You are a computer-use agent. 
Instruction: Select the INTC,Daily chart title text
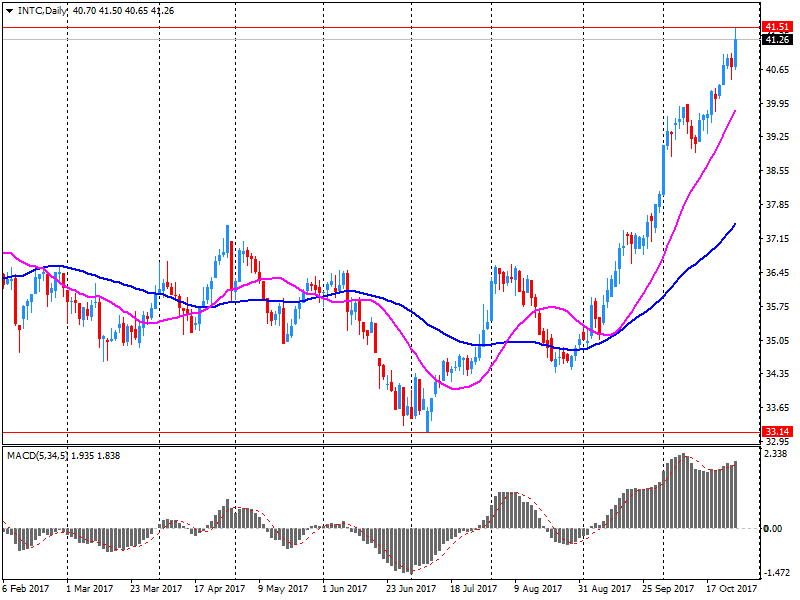(42, 11)
